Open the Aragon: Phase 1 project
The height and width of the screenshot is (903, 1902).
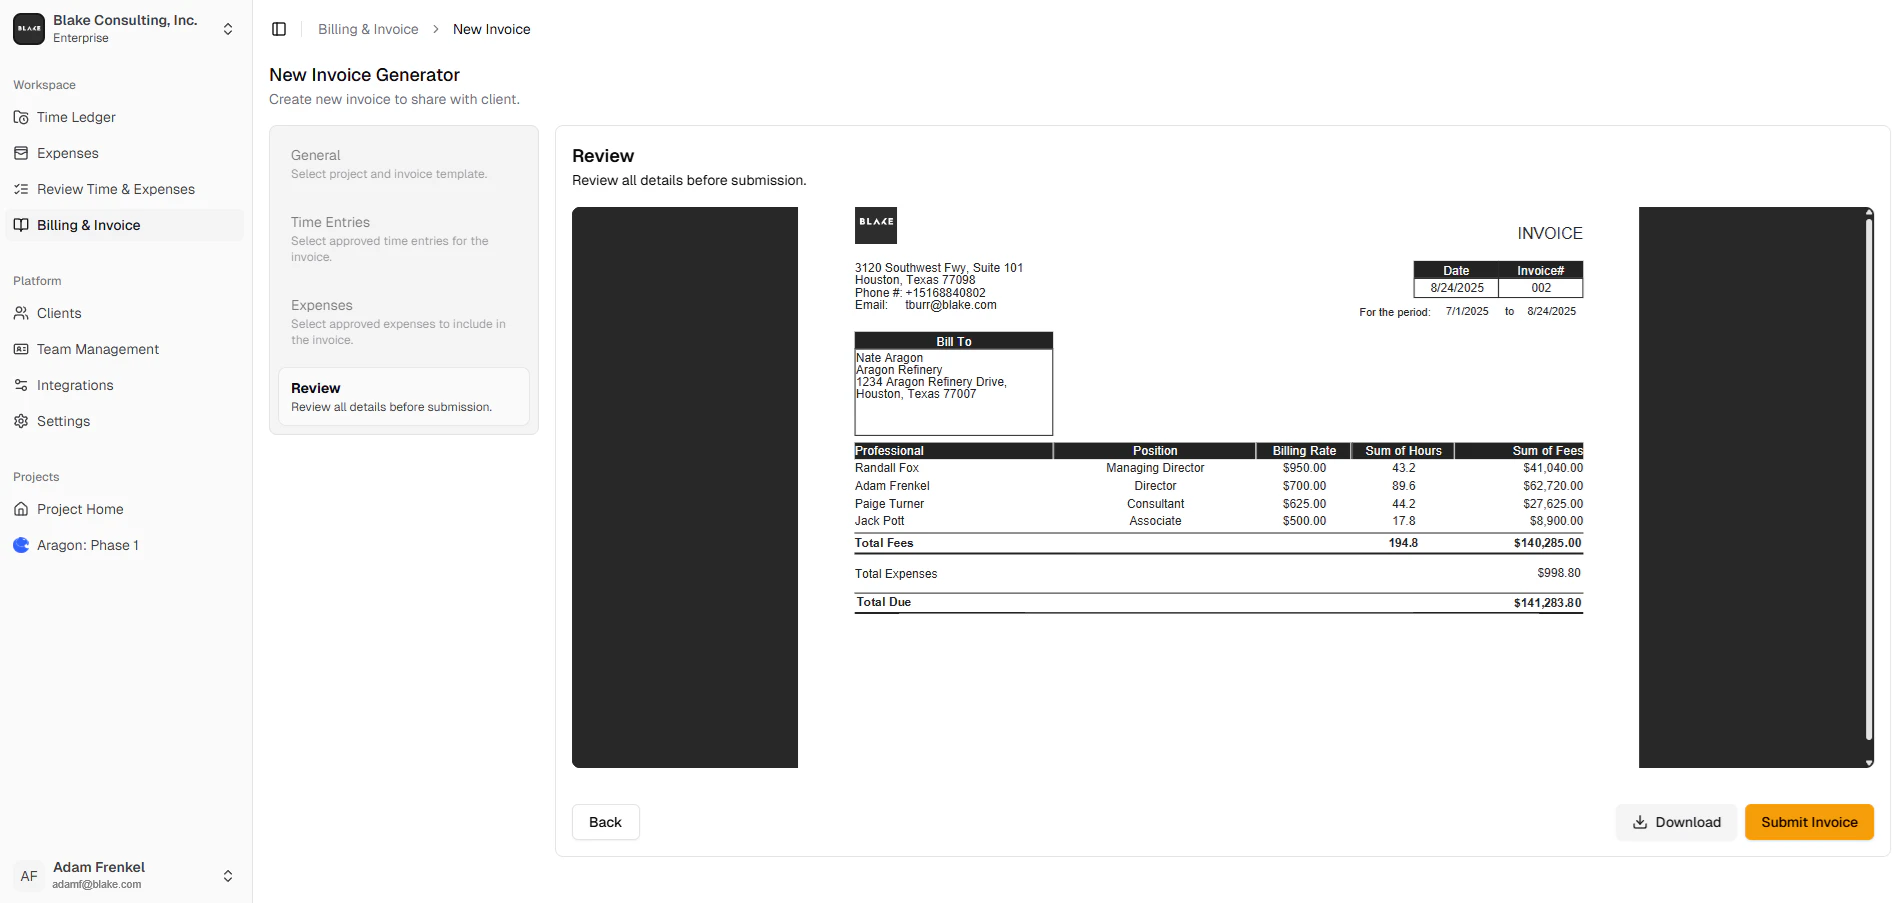87,545
